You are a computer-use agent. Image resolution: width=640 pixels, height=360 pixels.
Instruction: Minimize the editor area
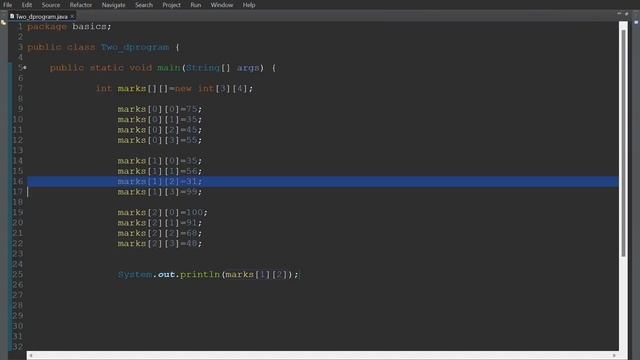tap(619, 14)
